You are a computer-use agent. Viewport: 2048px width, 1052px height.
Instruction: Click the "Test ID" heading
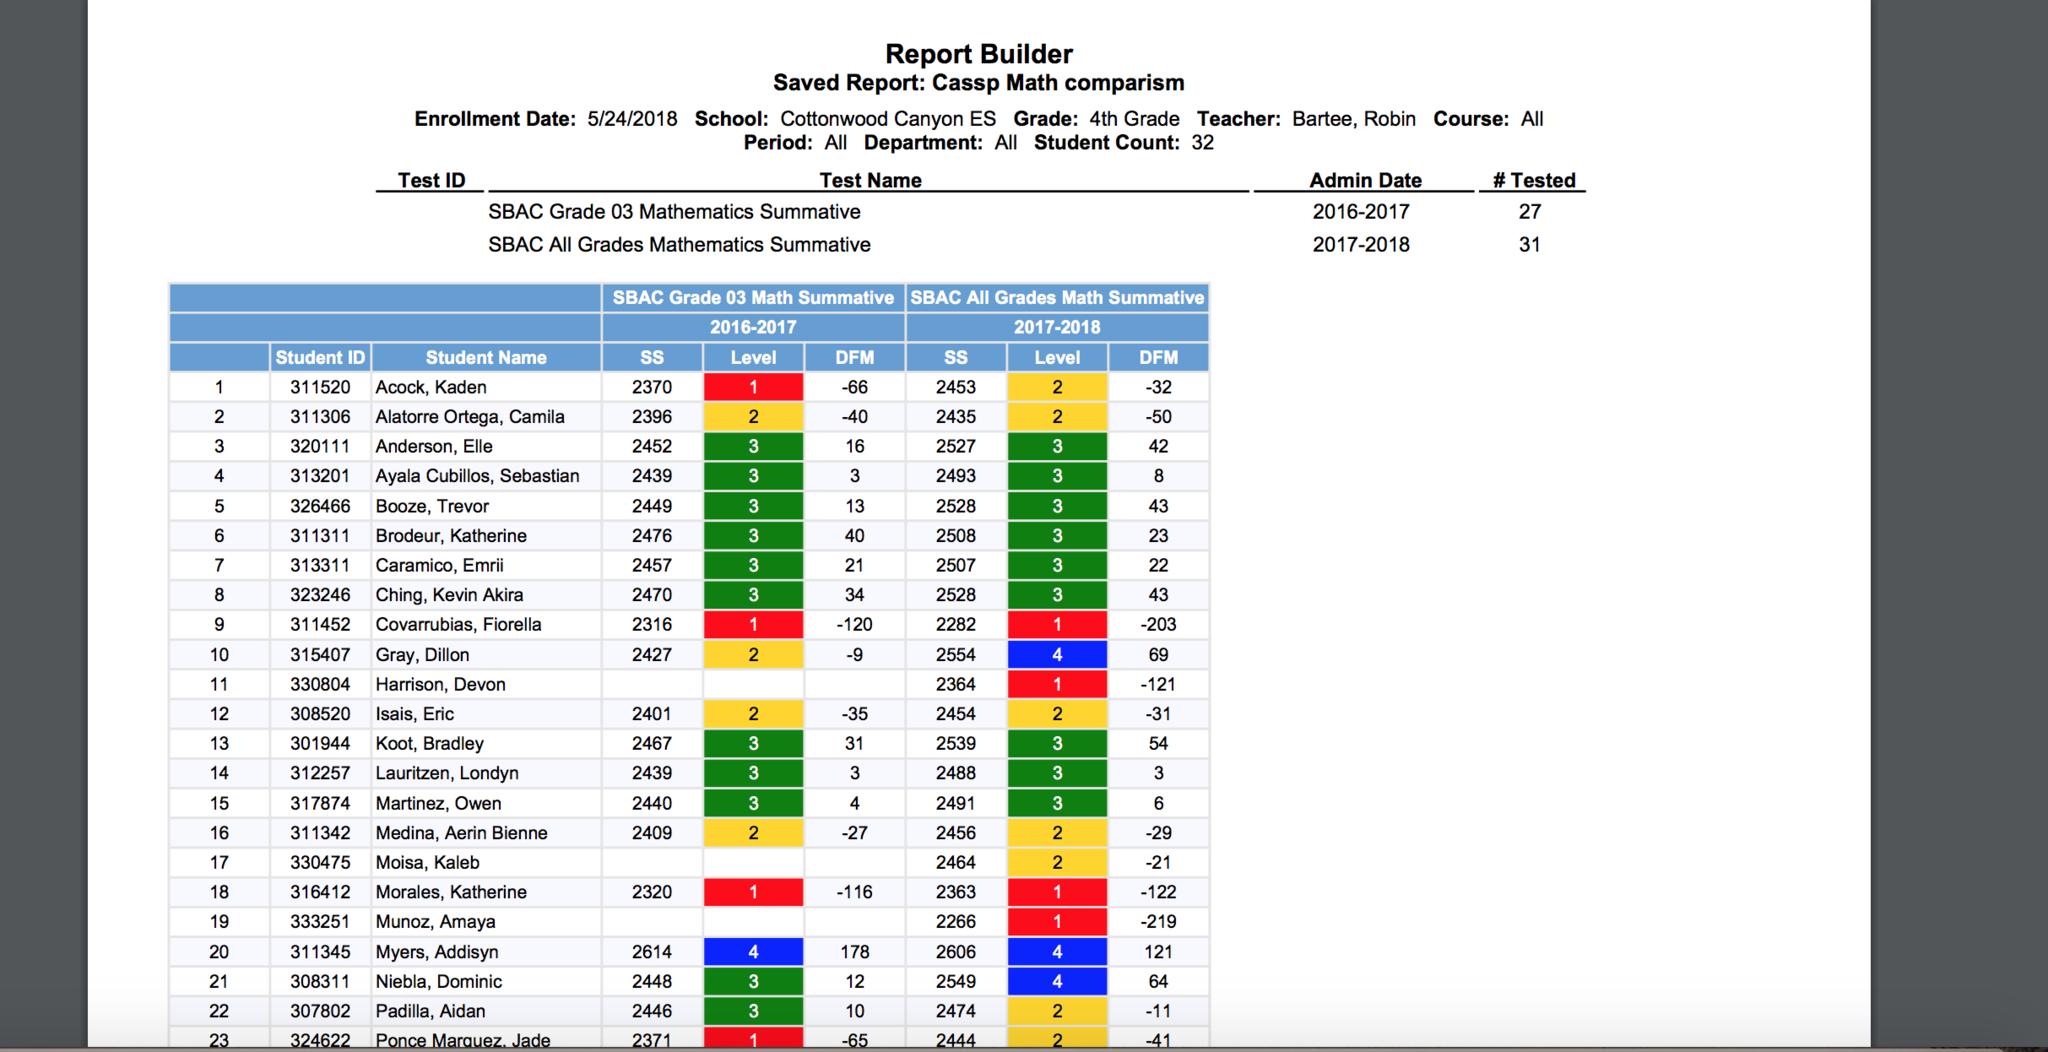tap(431, 180)
